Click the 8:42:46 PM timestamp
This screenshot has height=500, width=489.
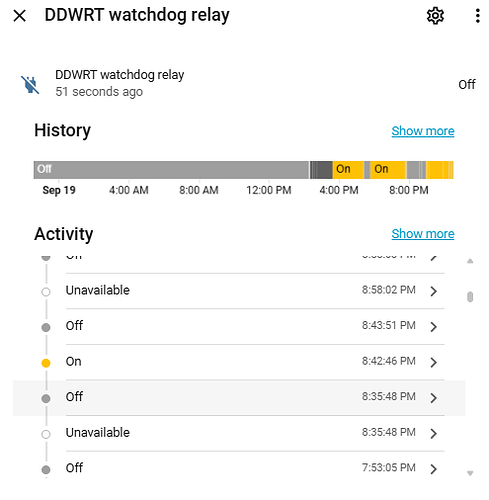[x=389, y=361]
